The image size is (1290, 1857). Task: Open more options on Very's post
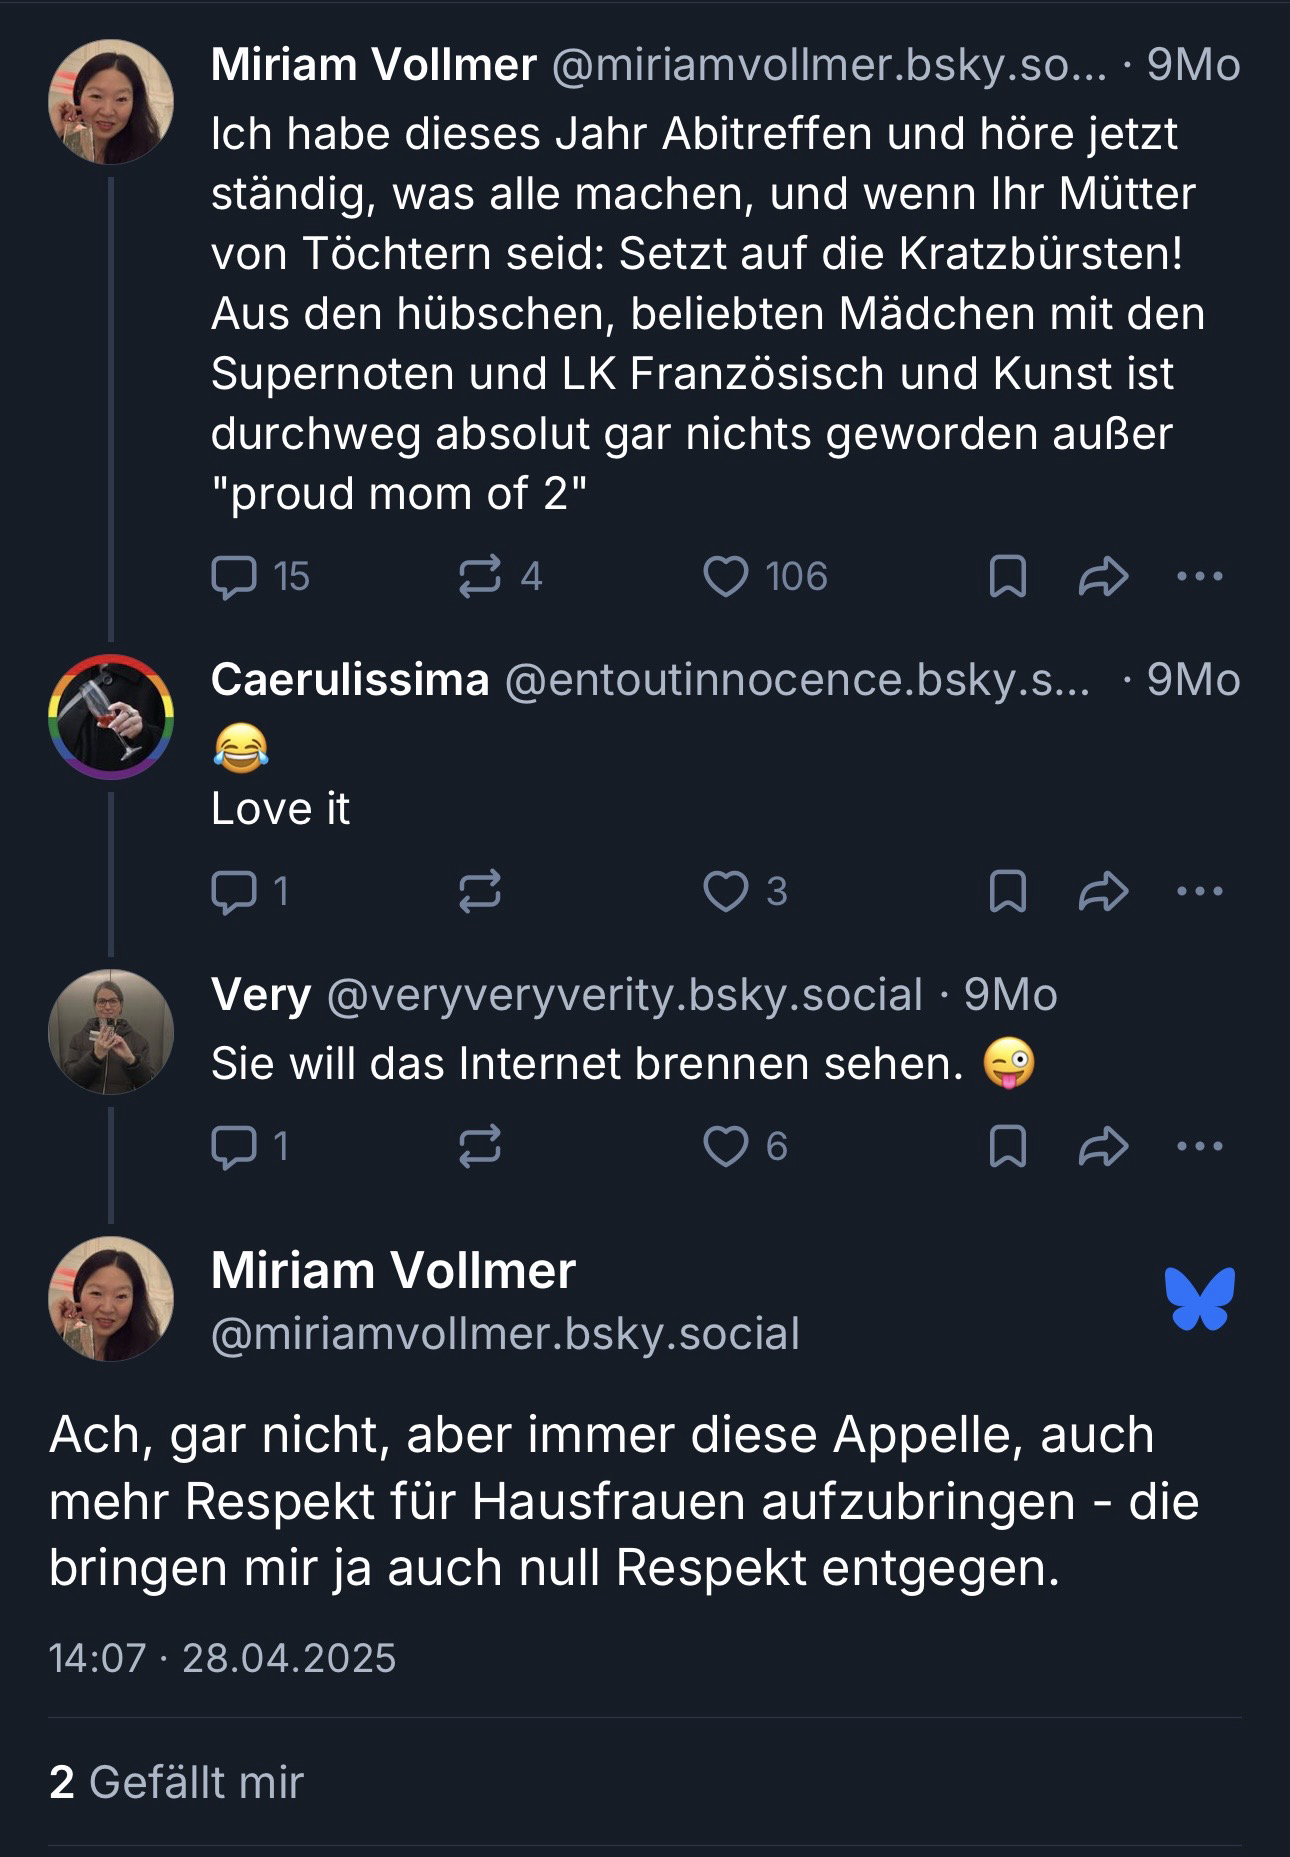(x=1199, y=1146)
